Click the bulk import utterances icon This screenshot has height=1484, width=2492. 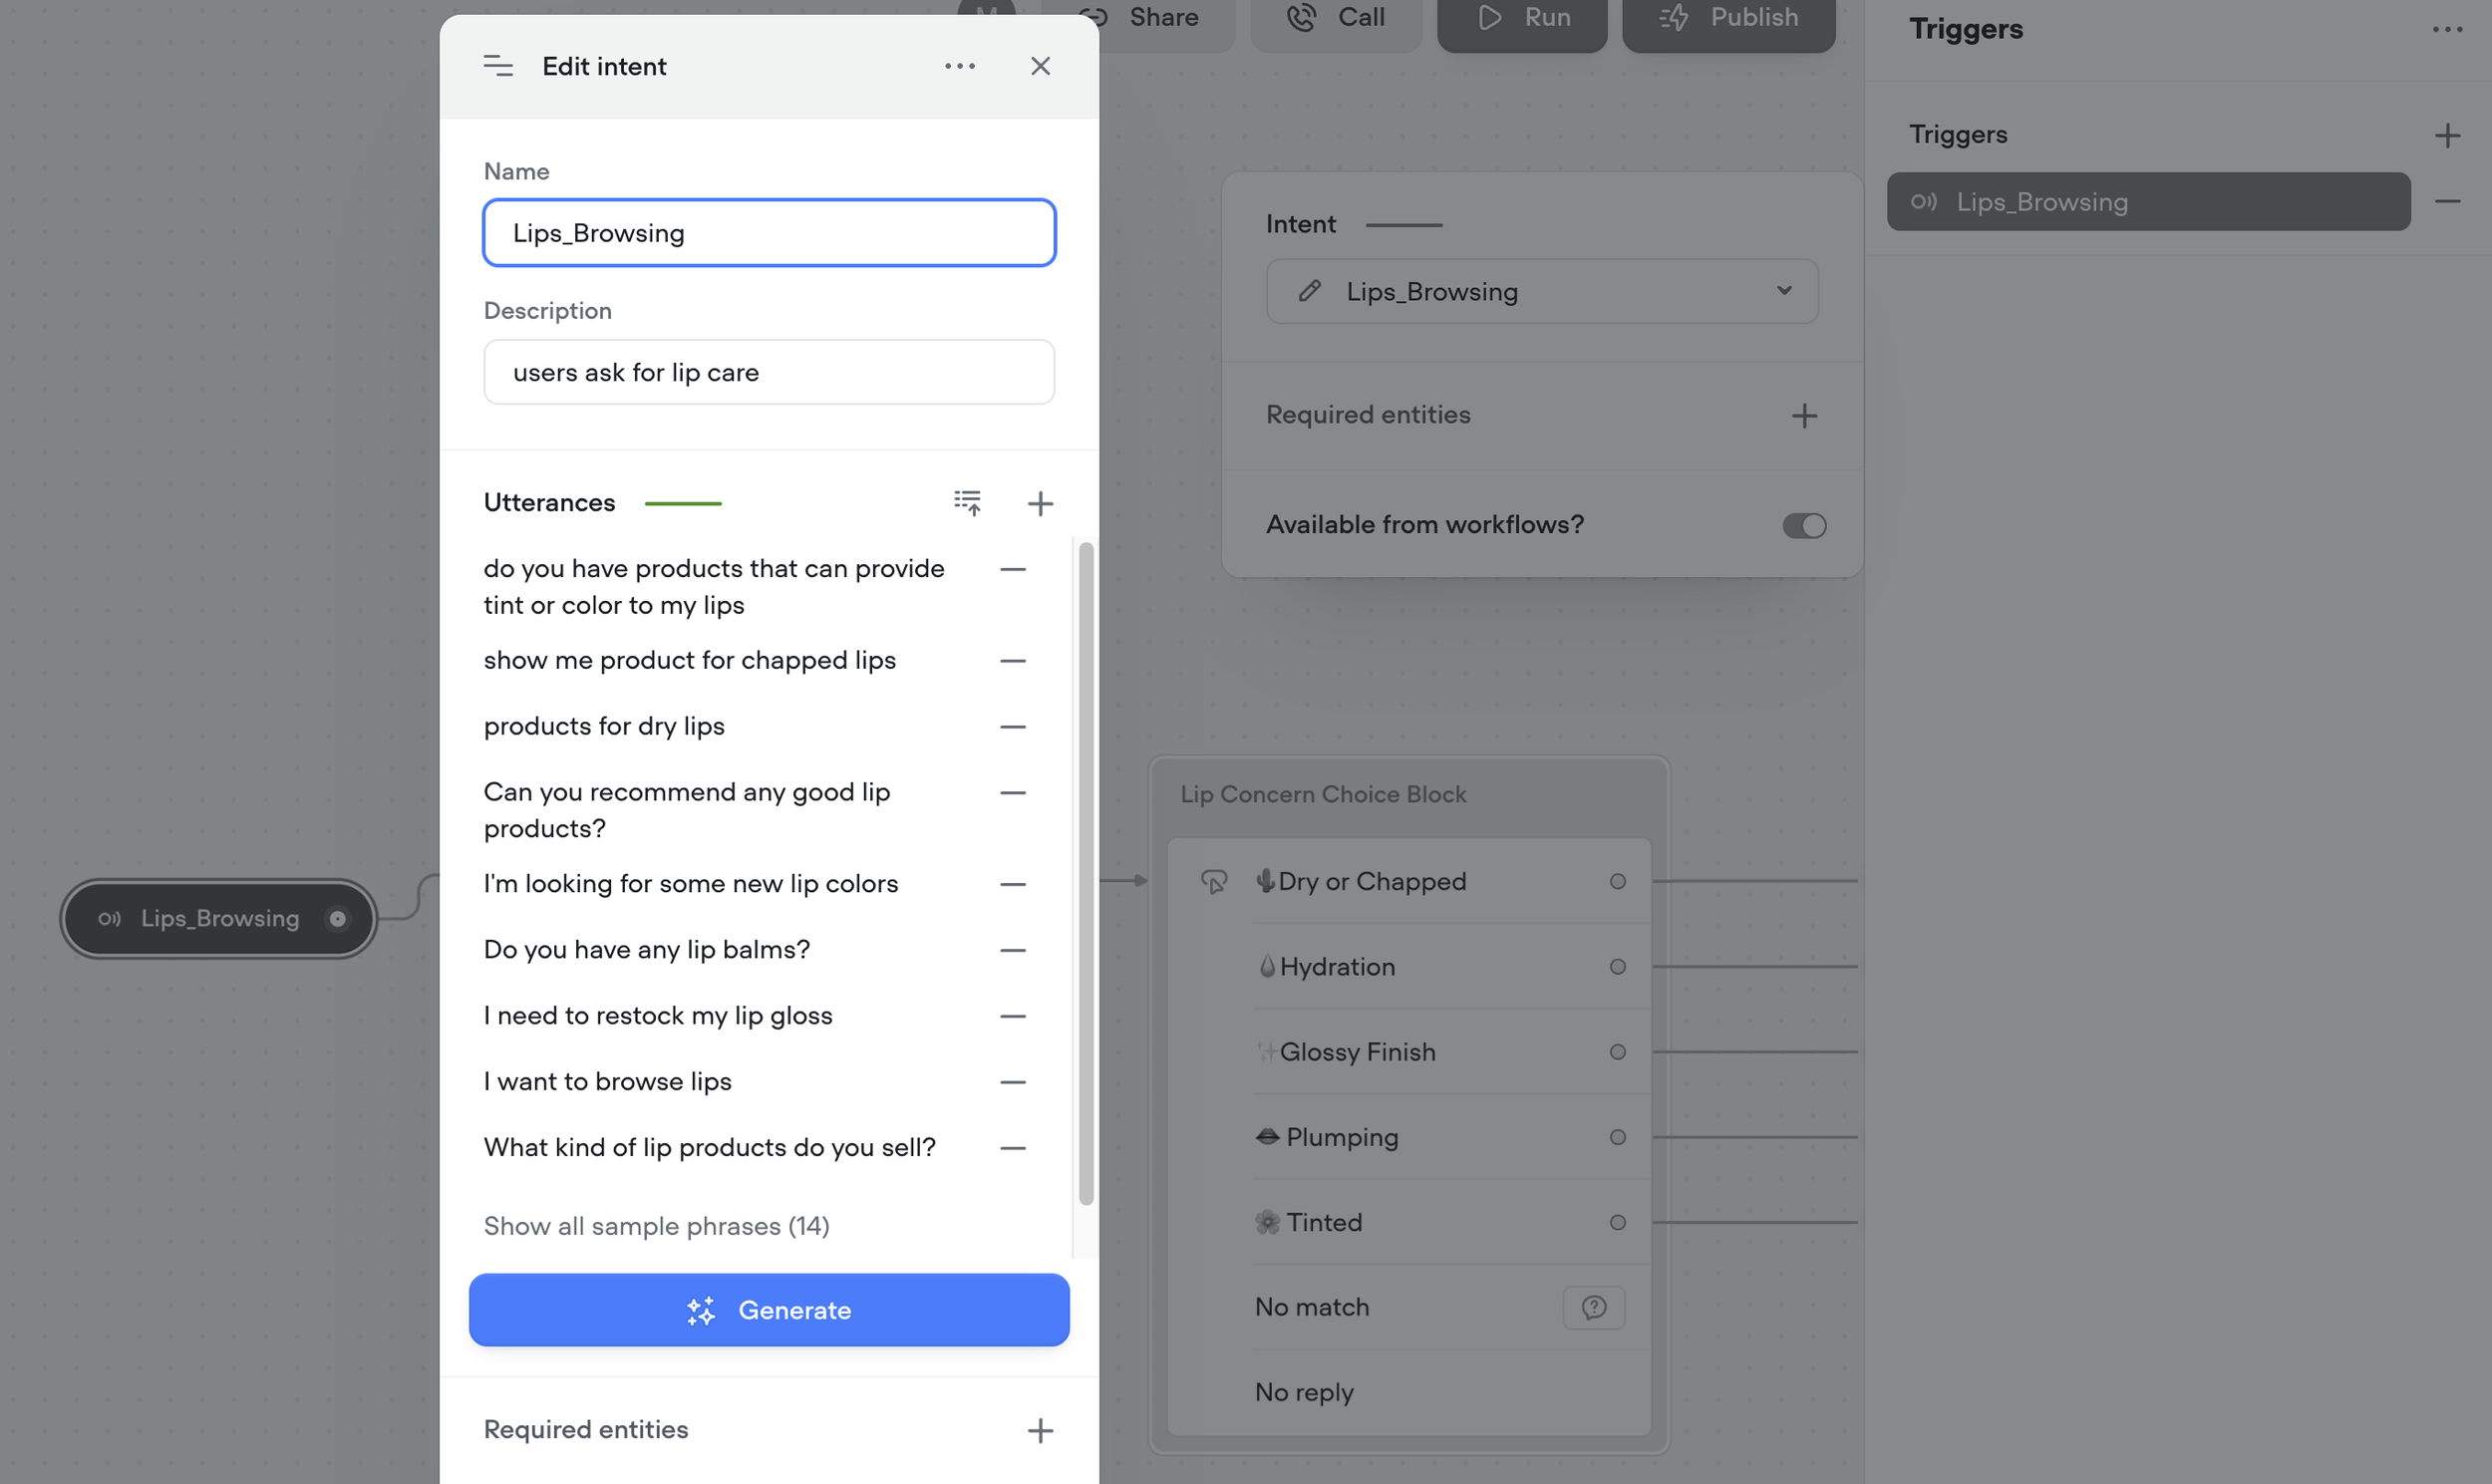pyautogui.click(x=967, y=502)
